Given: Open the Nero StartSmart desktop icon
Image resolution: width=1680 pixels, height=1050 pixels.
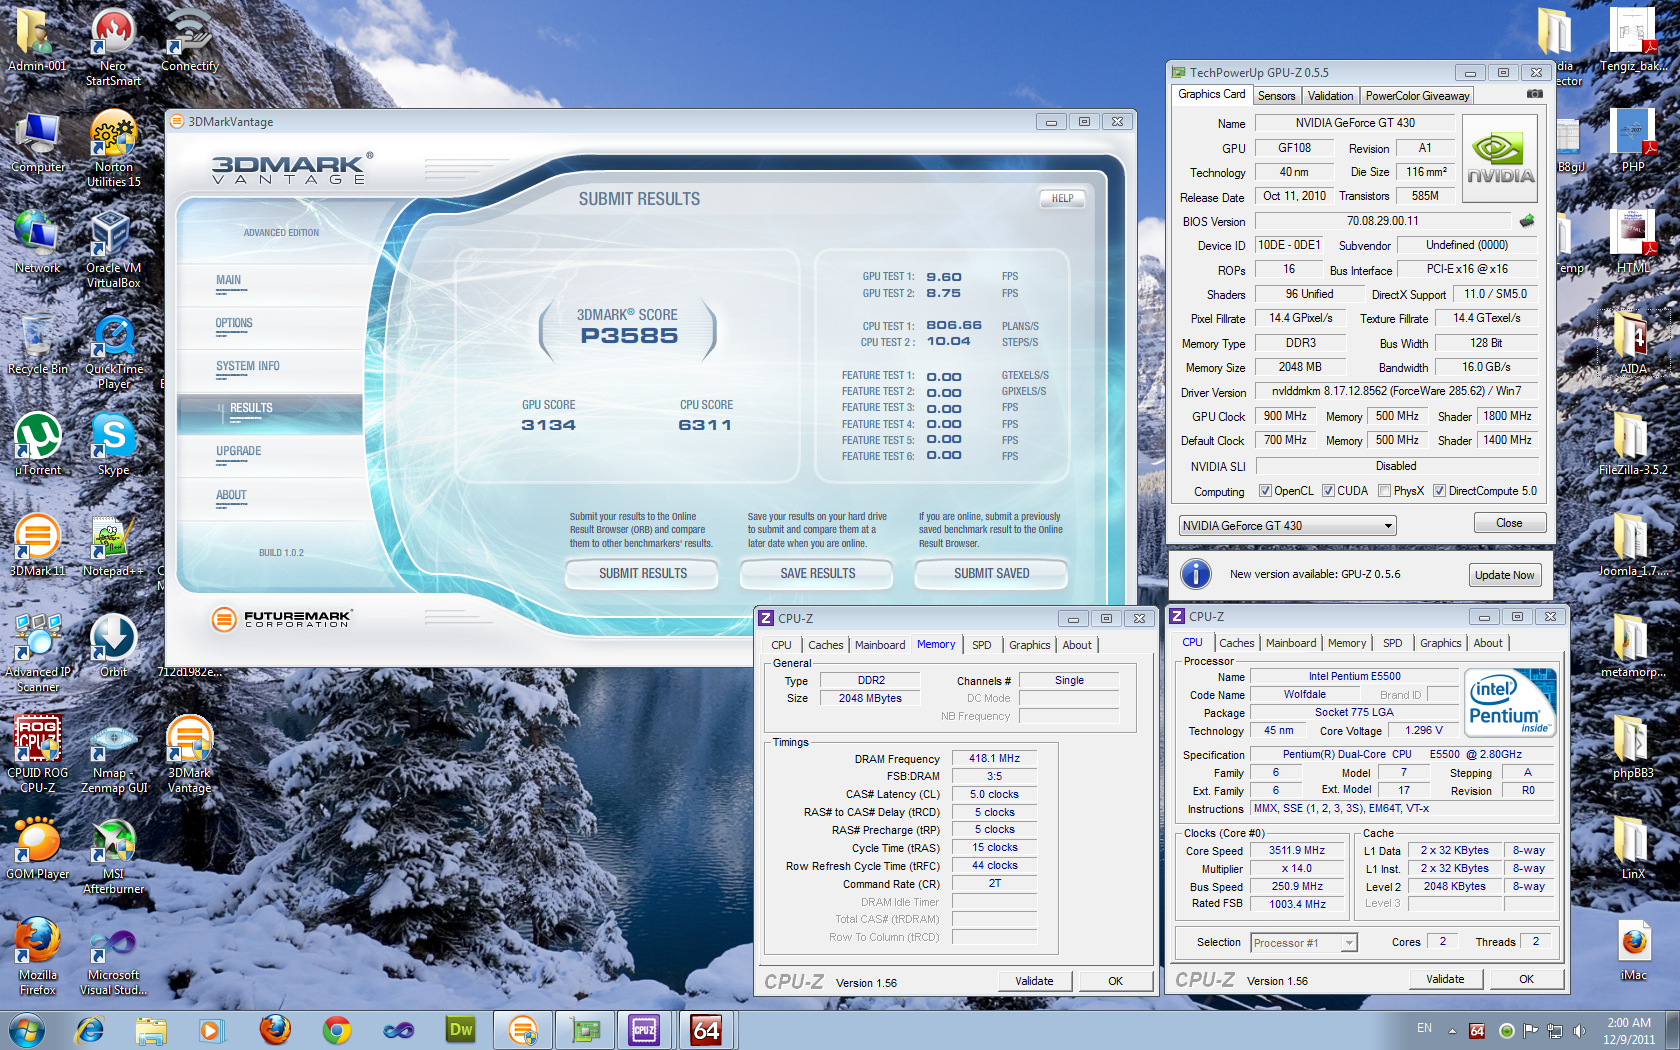Looking at the screenshot, I should pyautogui.click(x=113, y=48).
